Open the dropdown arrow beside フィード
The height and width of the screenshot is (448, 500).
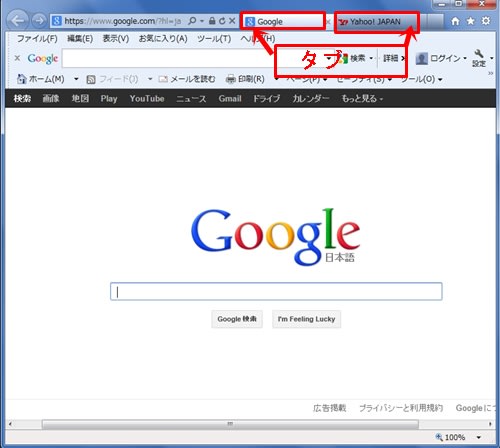click(150, 79)
